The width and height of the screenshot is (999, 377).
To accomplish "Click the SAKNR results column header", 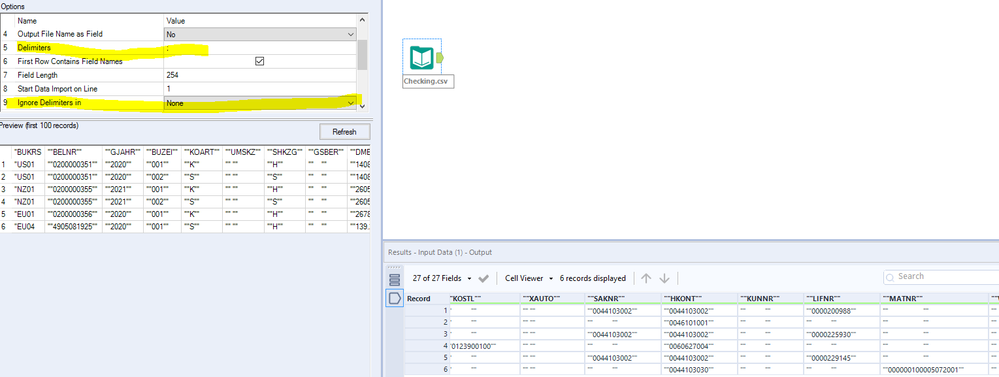I will (622, 298).
